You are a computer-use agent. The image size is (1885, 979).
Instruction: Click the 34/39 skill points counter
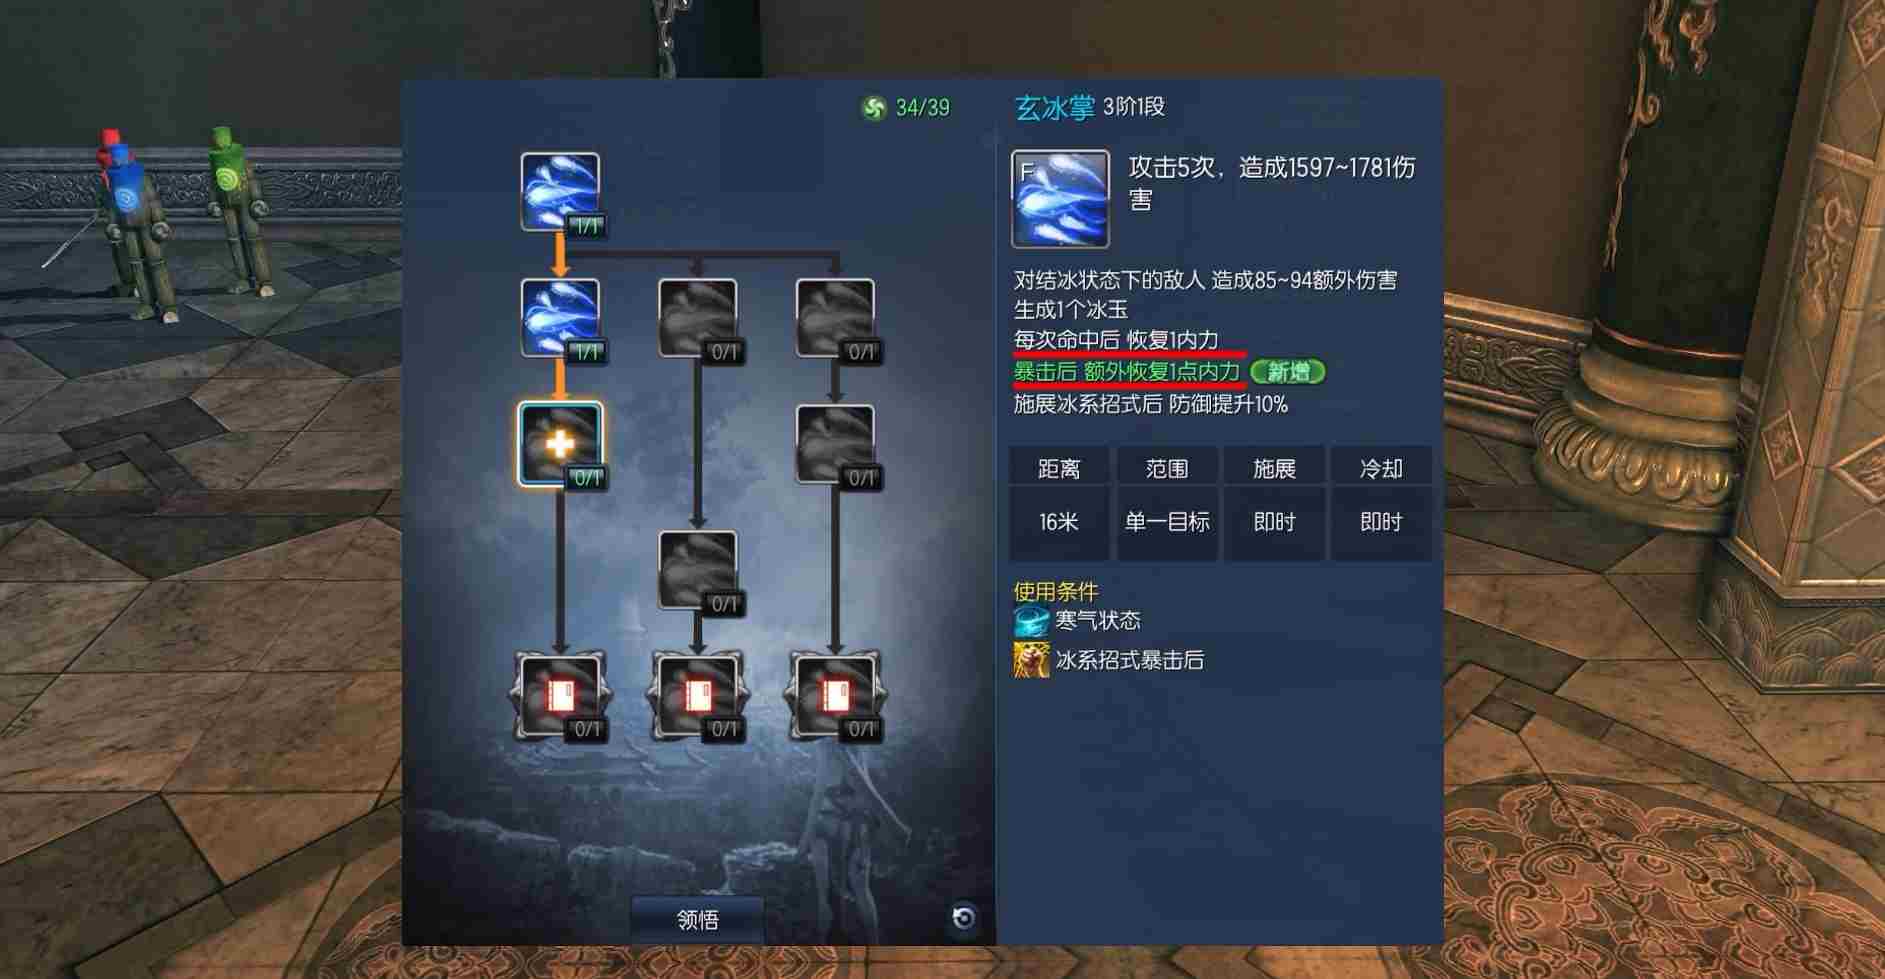[906, 107]
